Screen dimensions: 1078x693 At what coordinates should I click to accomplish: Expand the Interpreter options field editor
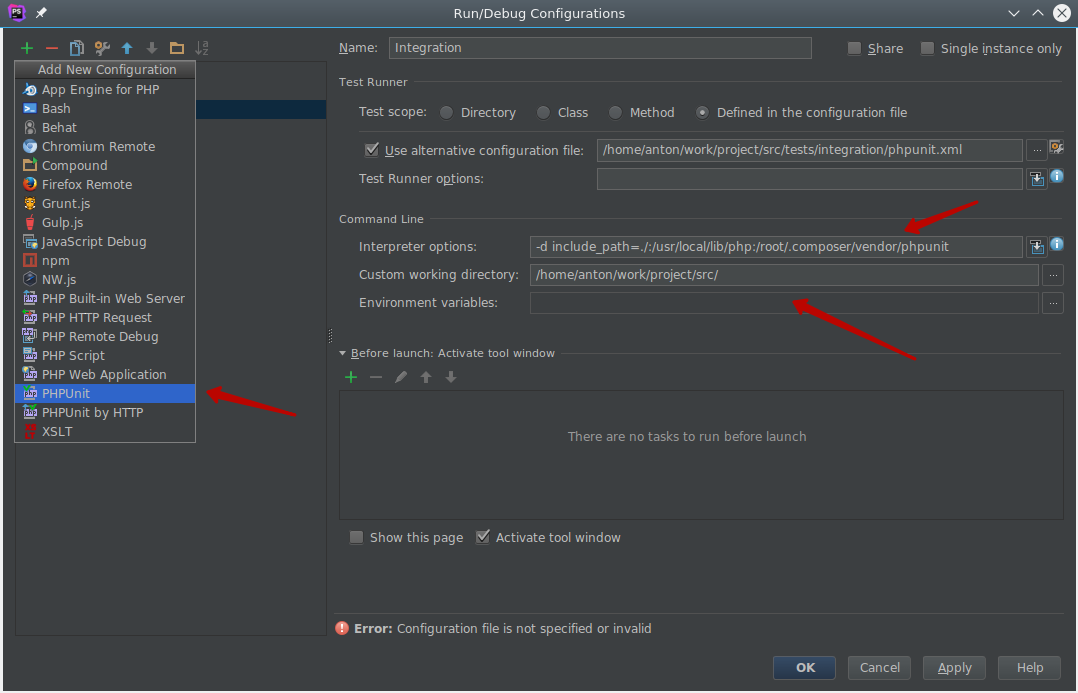pyautogui.click(x=1037, y=248)
